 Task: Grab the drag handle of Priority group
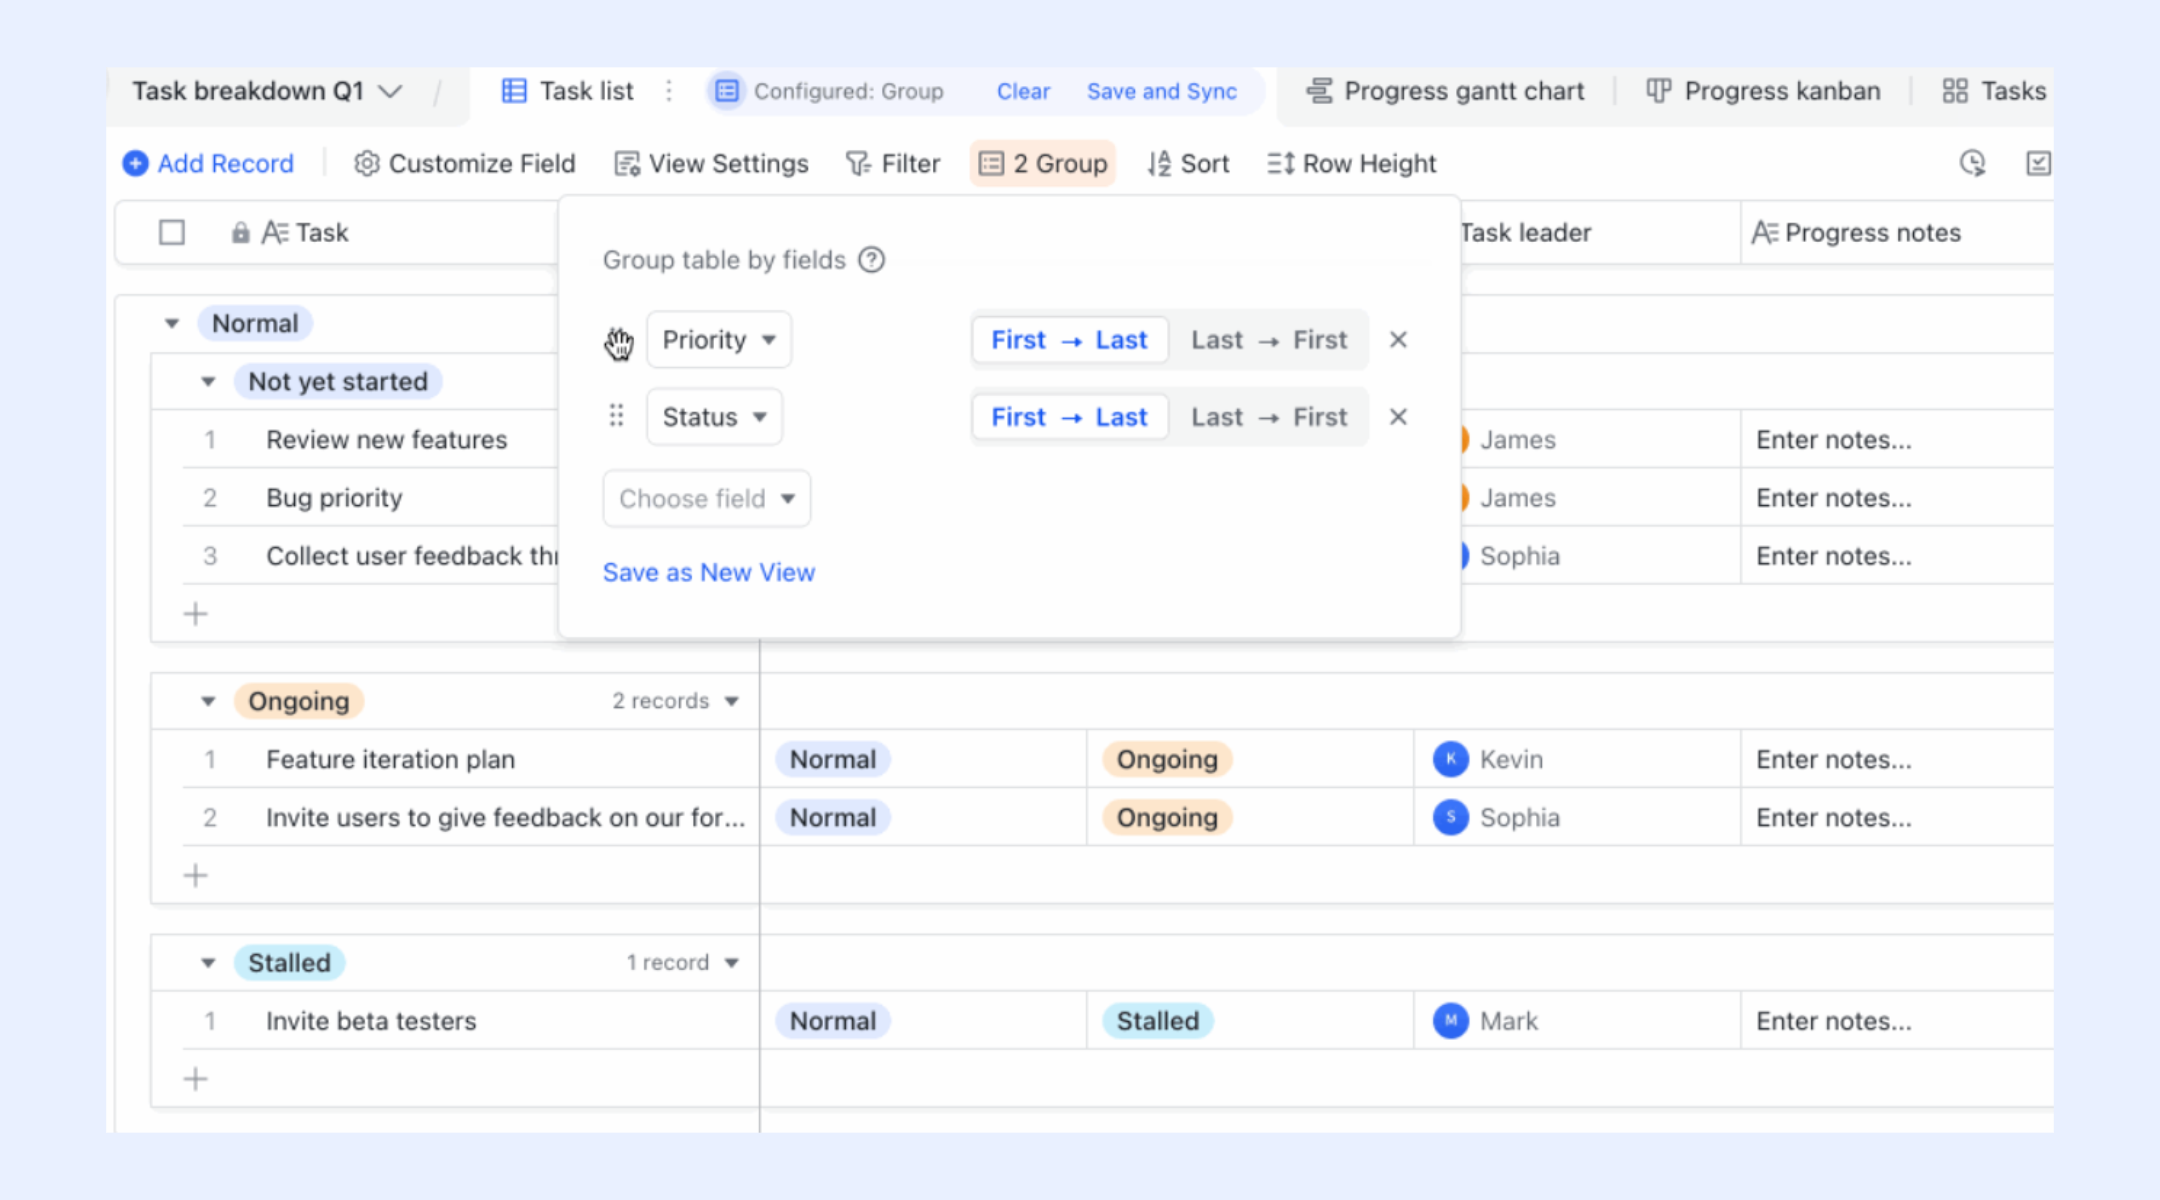[x=618, y=341]
